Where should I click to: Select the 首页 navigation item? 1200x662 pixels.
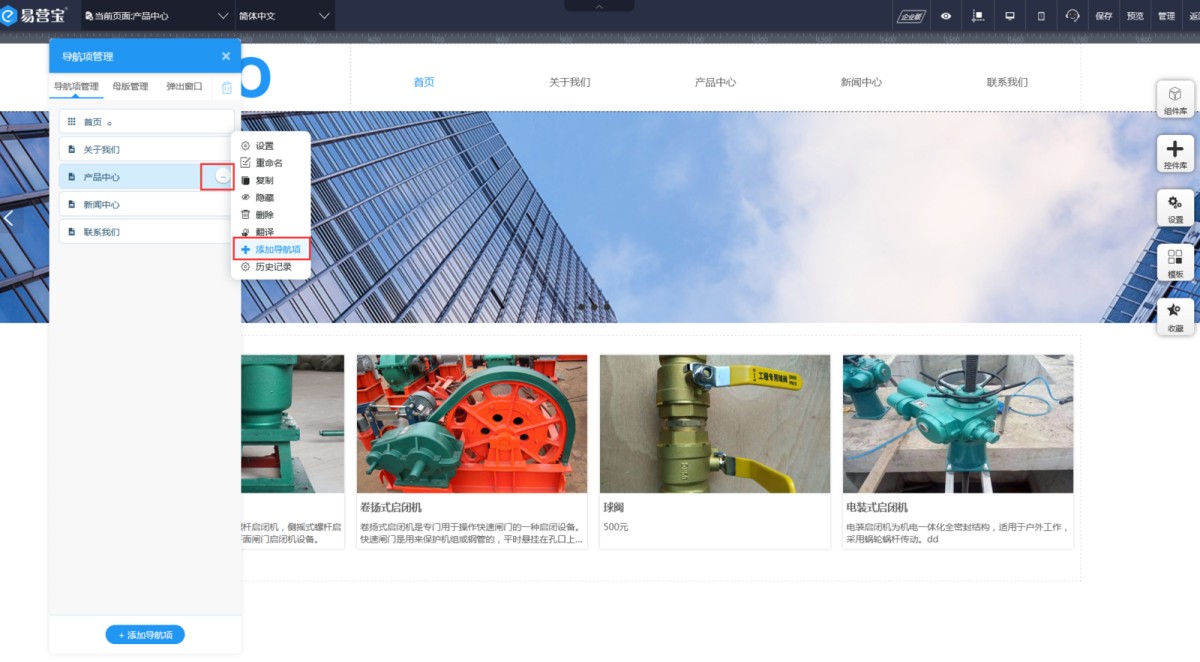(146, 122)
